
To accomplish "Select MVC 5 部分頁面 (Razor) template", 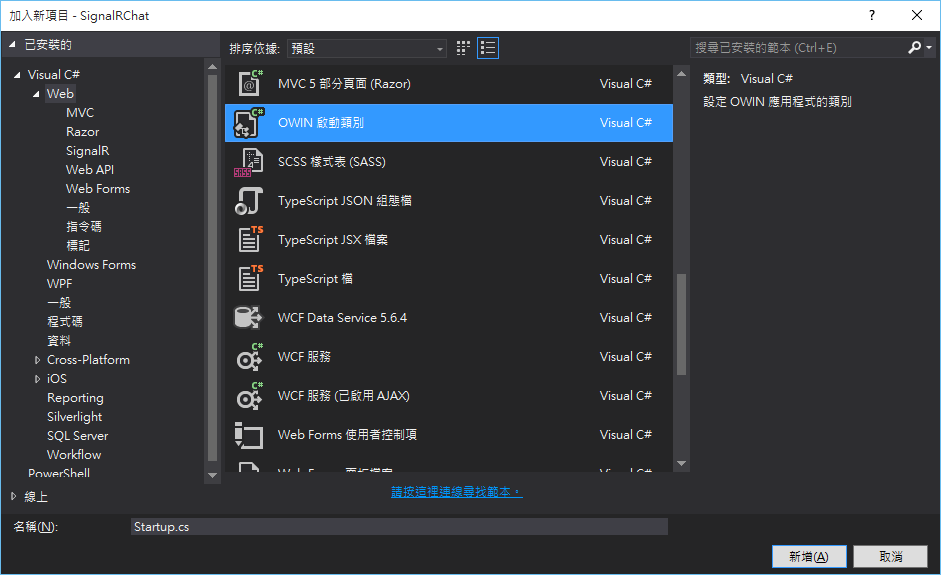I will [449, 83].
